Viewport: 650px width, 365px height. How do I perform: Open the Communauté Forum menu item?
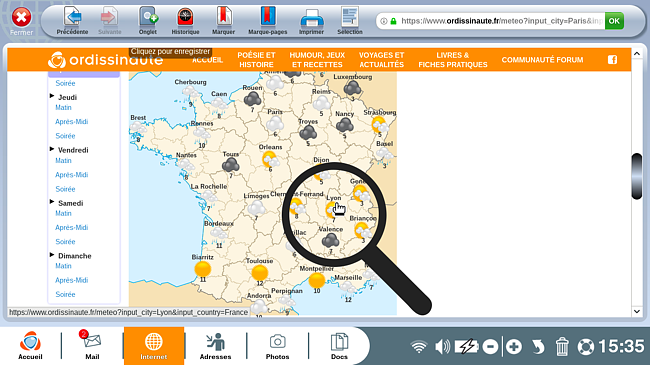point(542,60)
